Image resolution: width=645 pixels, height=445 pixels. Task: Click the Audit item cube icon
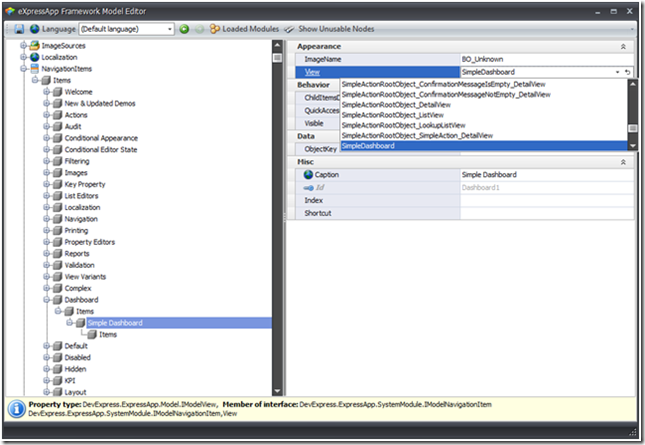pos(58,126)
